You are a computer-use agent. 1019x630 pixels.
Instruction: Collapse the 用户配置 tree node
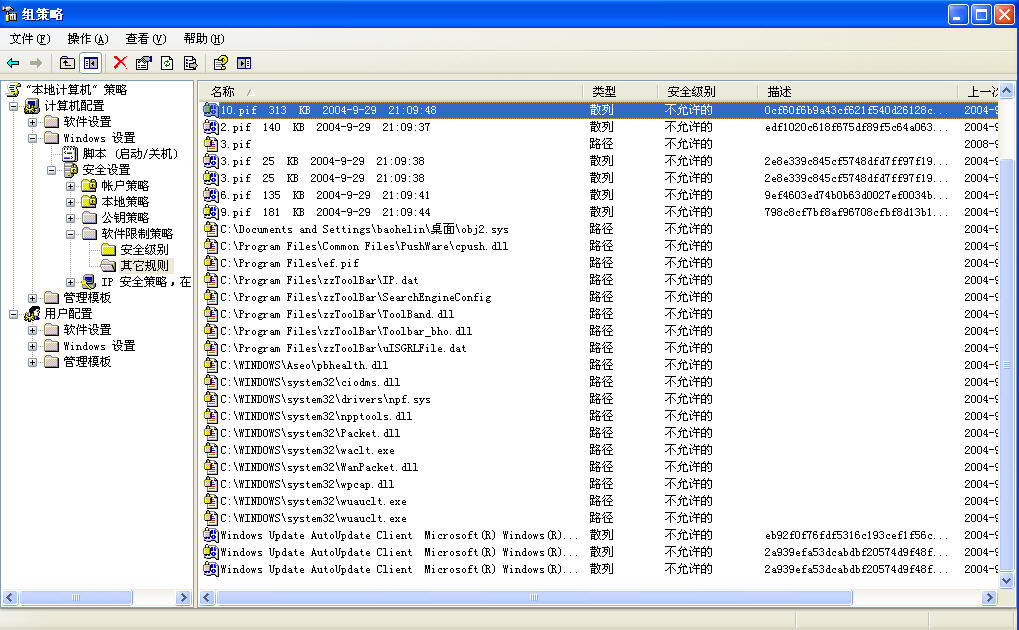pyautogui.click(x=14, y=314)
